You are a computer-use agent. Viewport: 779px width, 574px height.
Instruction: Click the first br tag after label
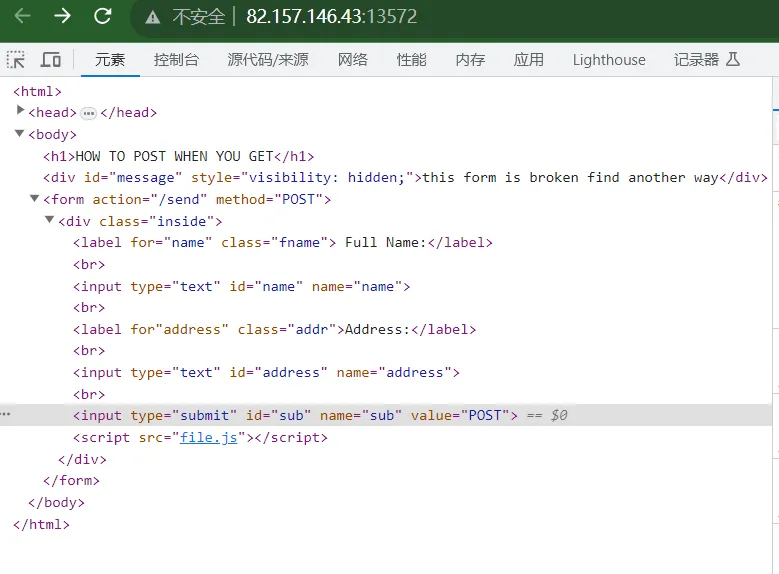[x=89, y=264]
